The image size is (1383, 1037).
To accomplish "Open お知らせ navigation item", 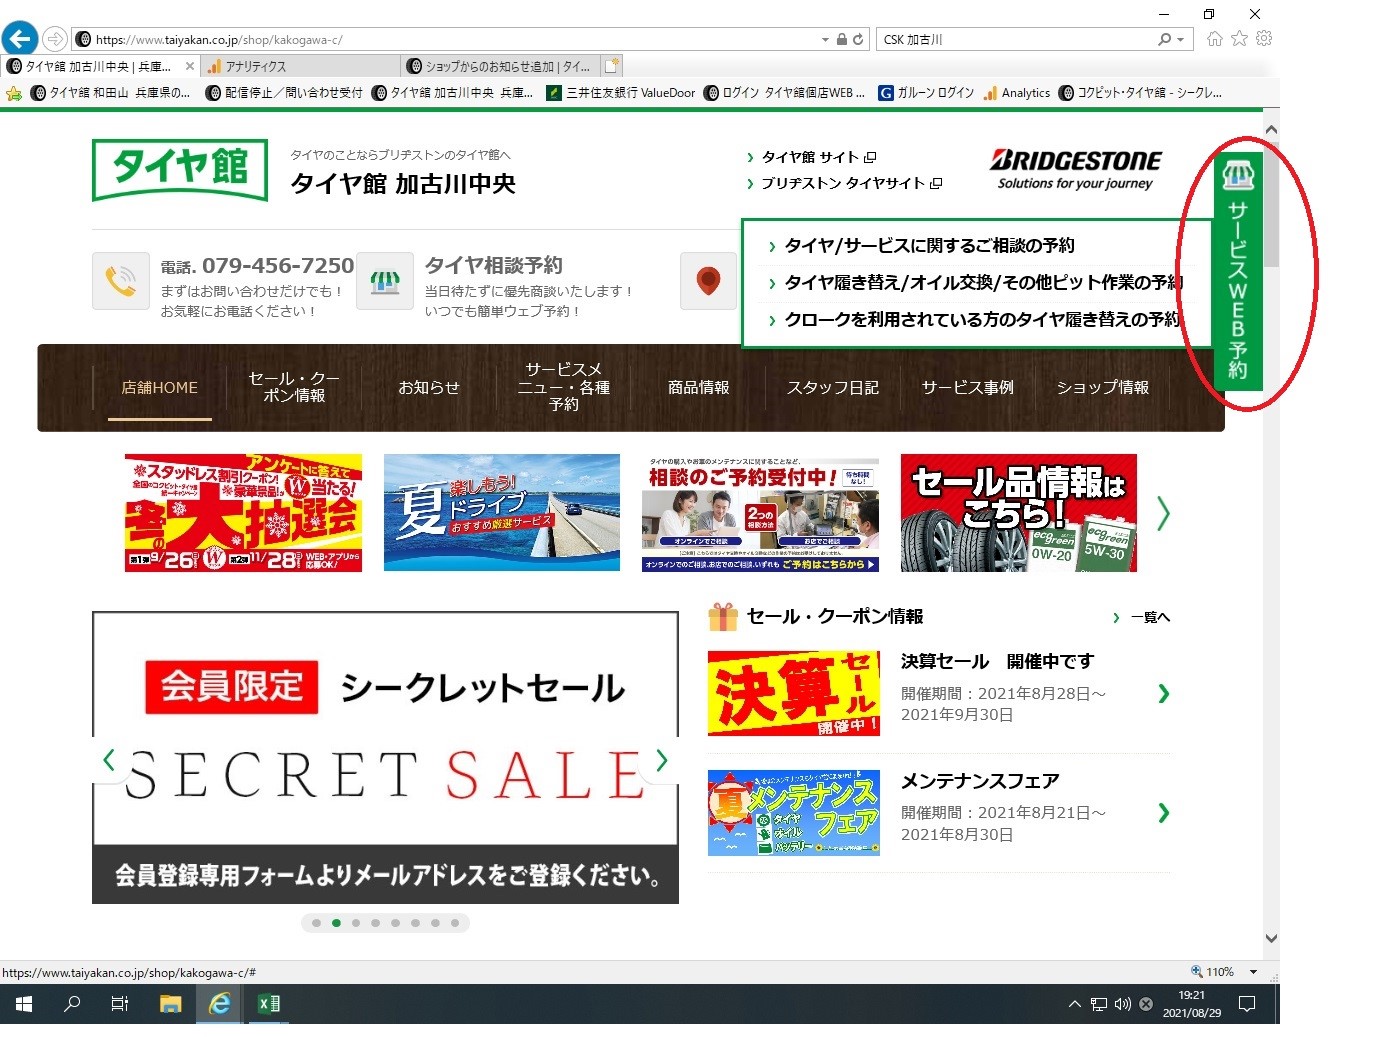I will (429, 387).
